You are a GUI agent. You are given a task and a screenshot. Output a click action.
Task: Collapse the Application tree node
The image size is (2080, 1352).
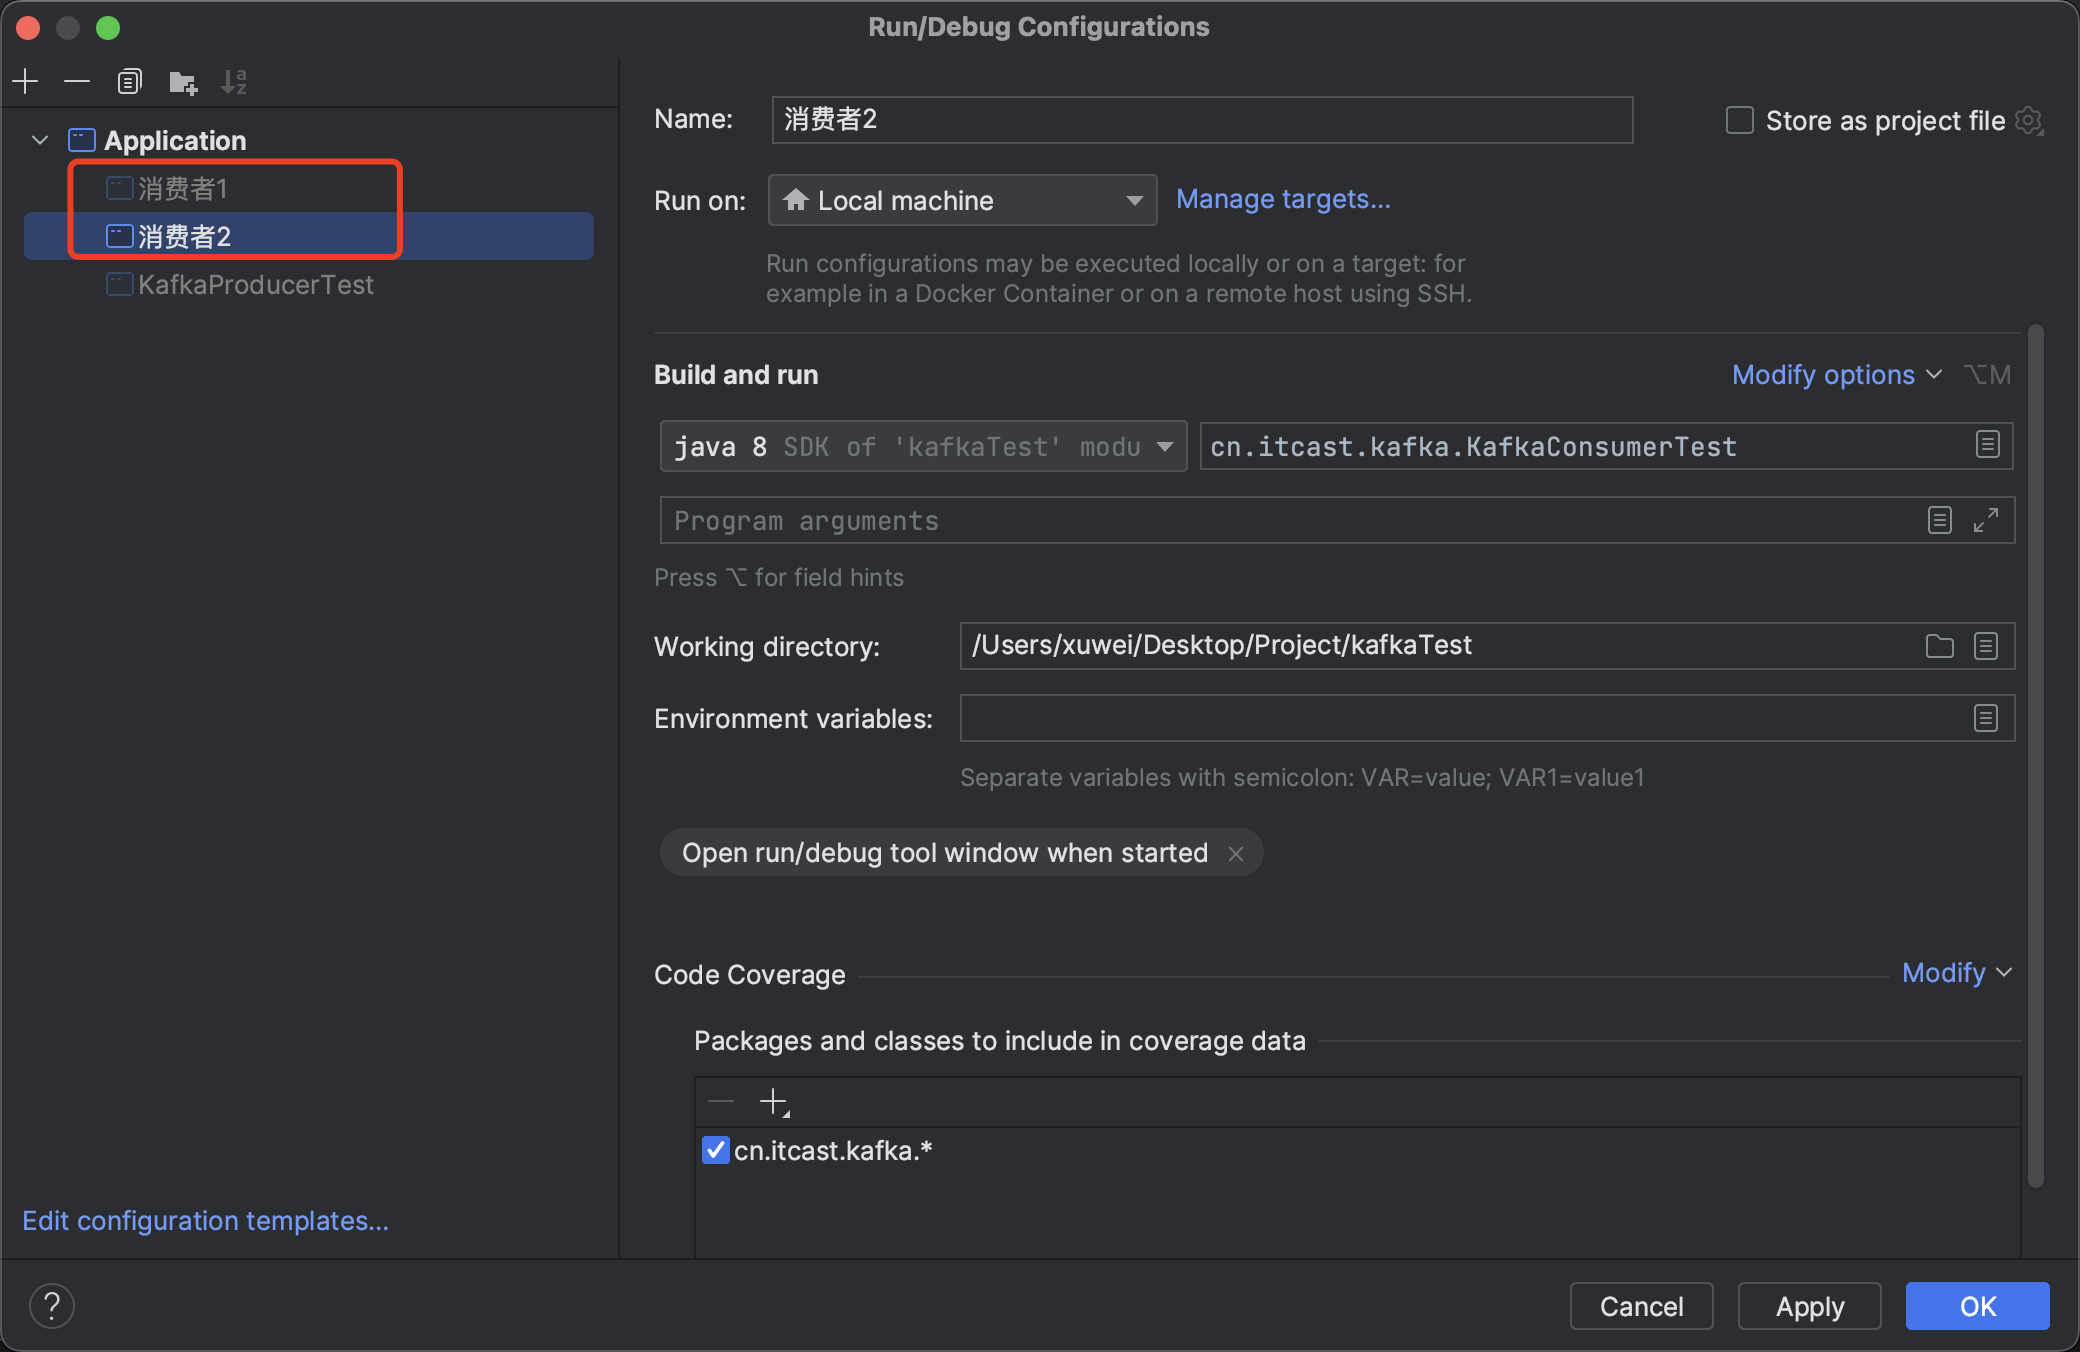coord(40,140)
